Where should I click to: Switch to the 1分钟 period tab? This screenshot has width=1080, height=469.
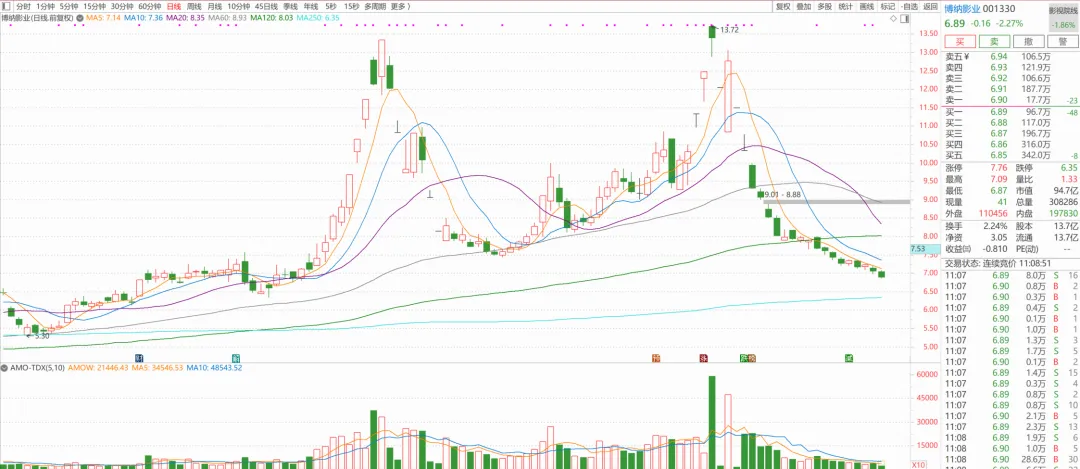pyautogui.click(x=45, y=6)
